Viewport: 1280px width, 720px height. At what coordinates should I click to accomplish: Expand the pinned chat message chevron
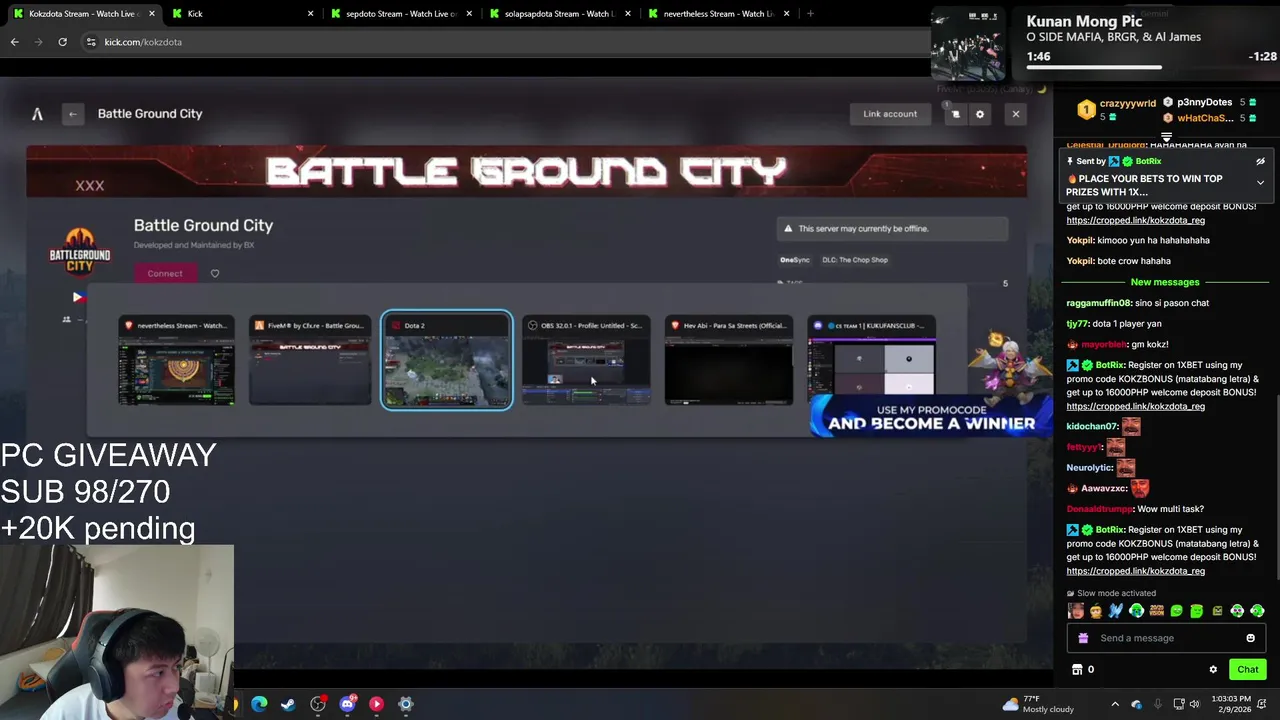1260,183
